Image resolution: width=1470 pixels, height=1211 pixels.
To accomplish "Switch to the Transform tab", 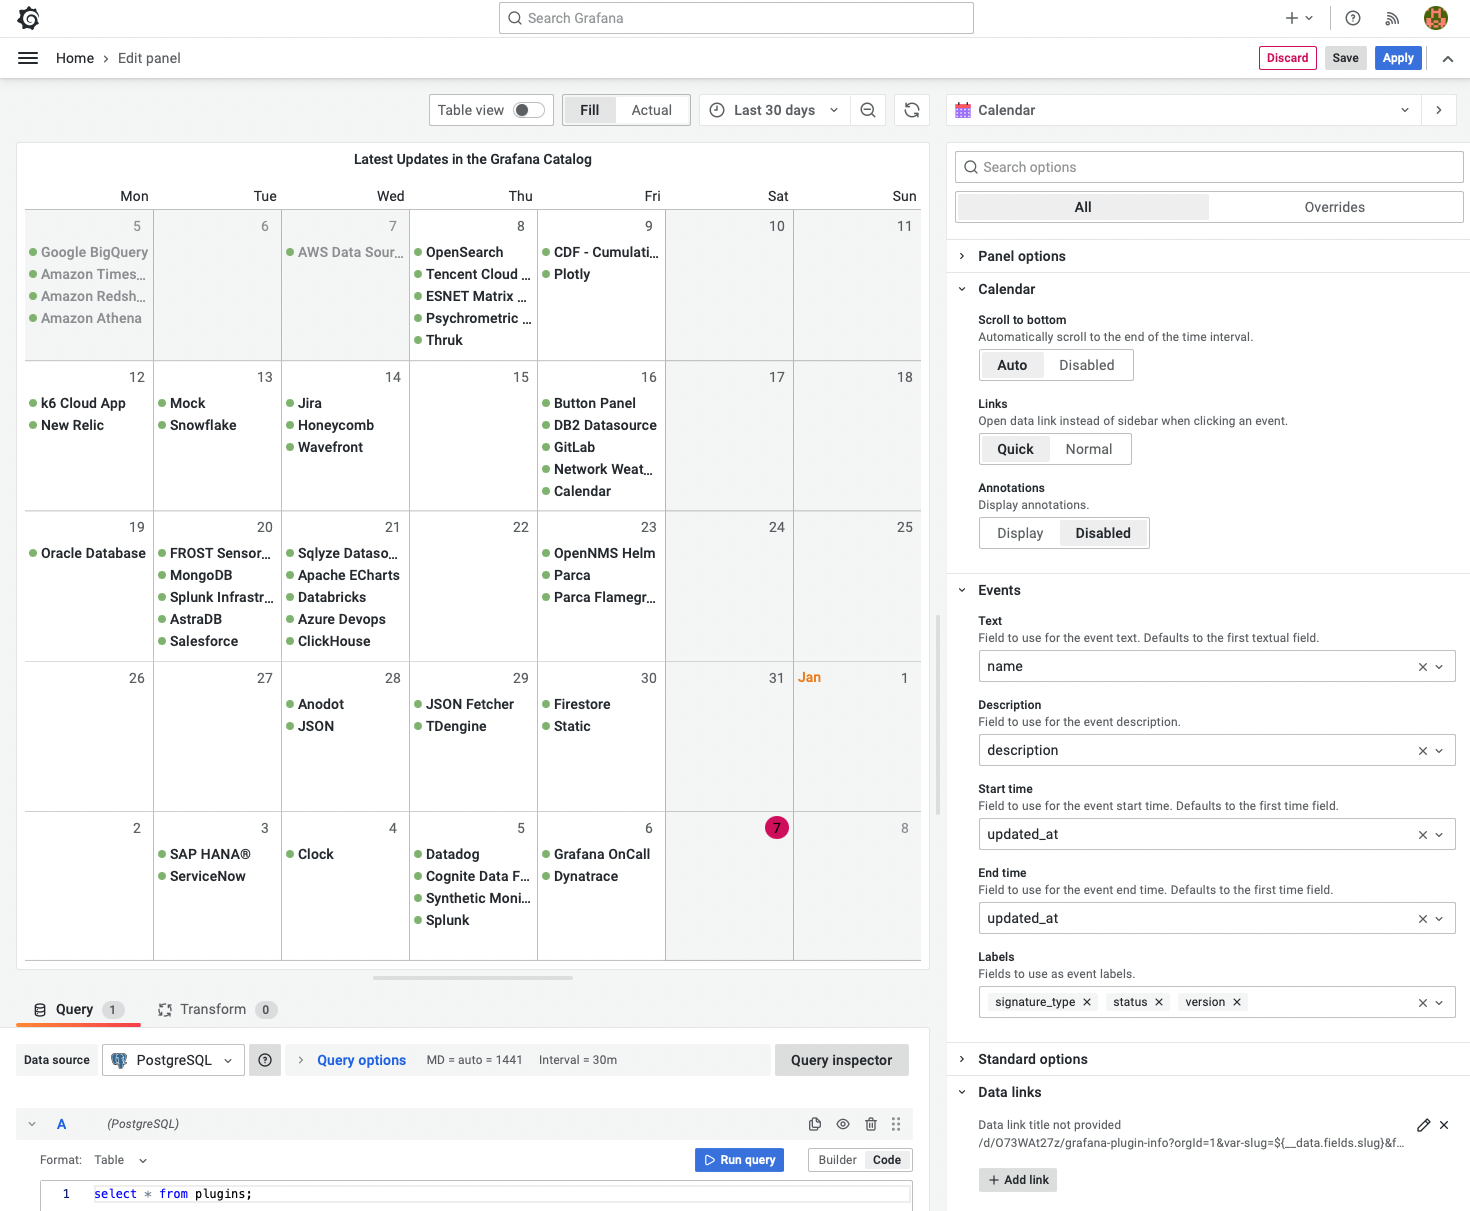I will coord(216,1010).
